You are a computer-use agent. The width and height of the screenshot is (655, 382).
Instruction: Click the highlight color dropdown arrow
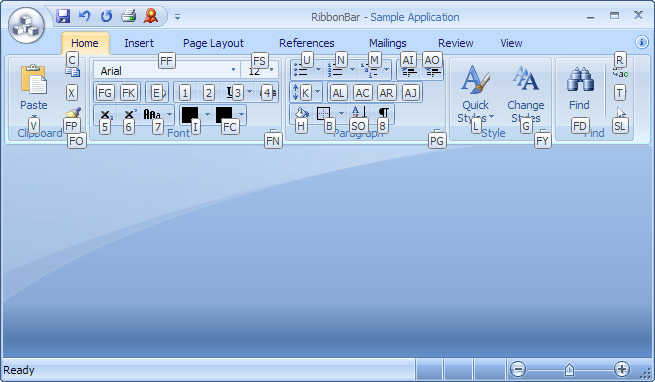click(x=207, y=114)
